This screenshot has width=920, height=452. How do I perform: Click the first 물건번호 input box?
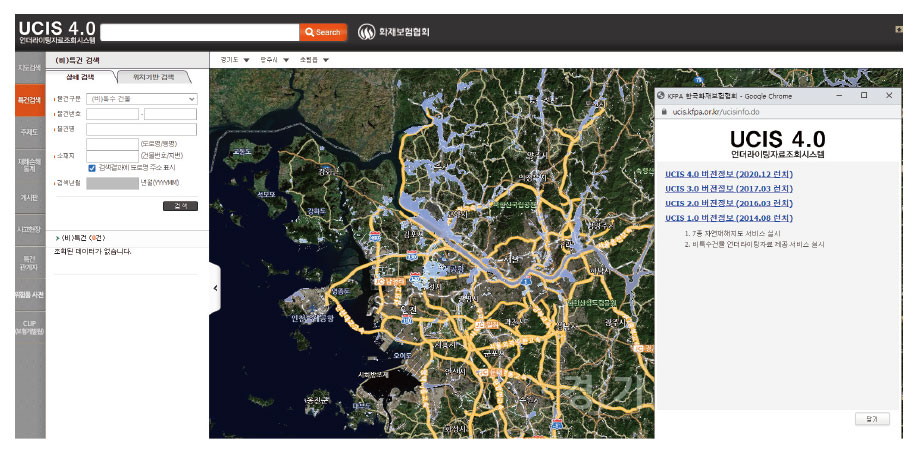click(x=112, y=114)
